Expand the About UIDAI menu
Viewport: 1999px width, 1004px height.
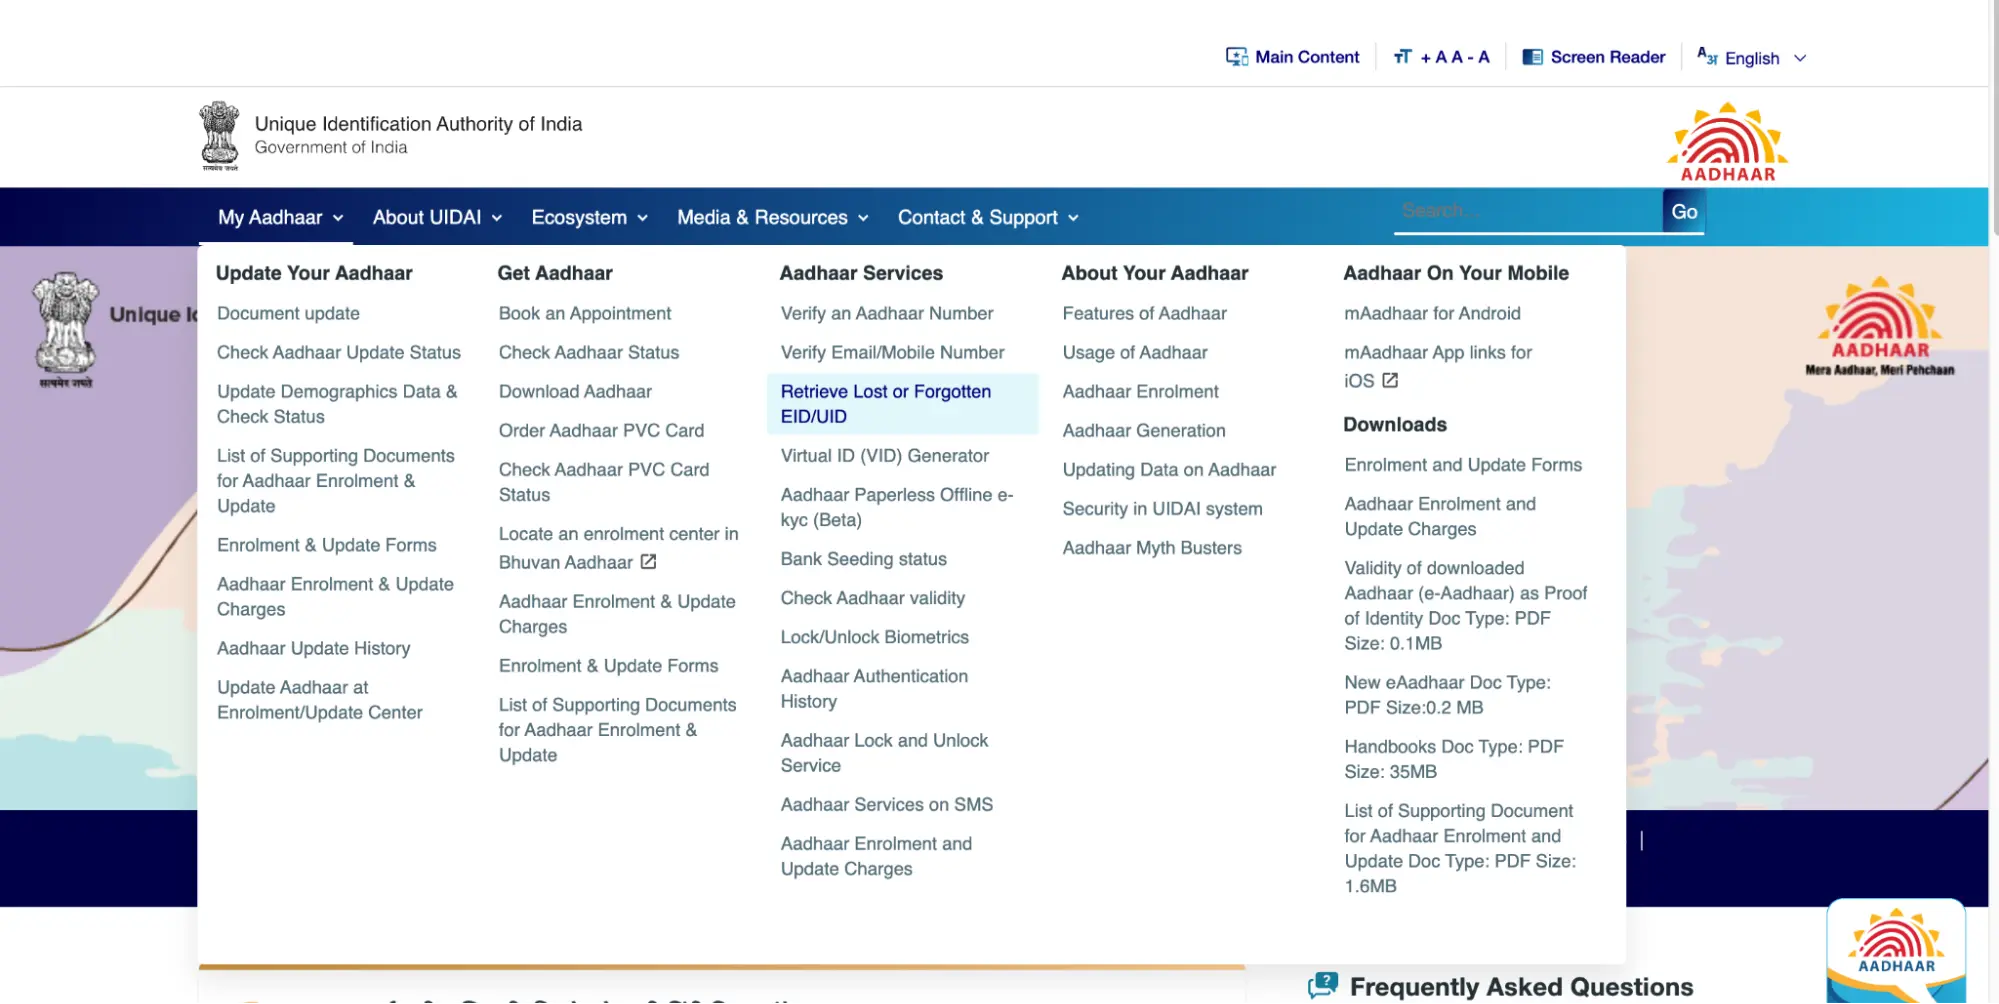pyautogui.click(x=437, y=217)
